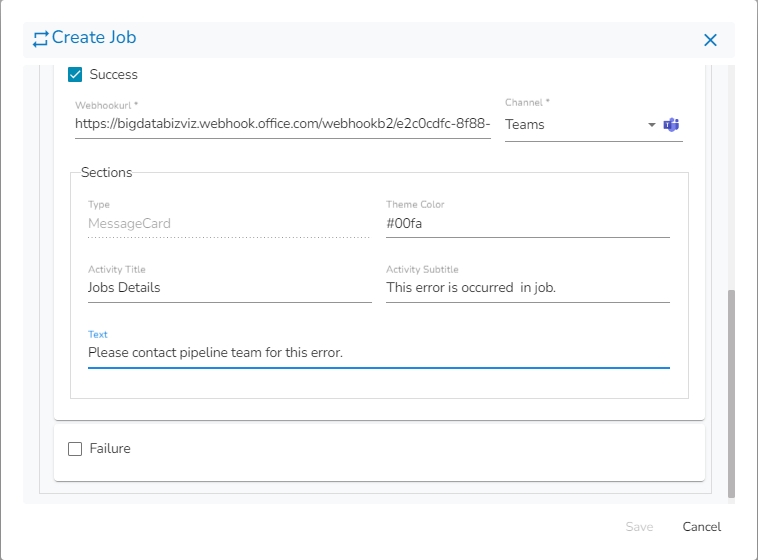Enable the Failure checkbox
Screen dimensions: 758x560
coord(75,449)
